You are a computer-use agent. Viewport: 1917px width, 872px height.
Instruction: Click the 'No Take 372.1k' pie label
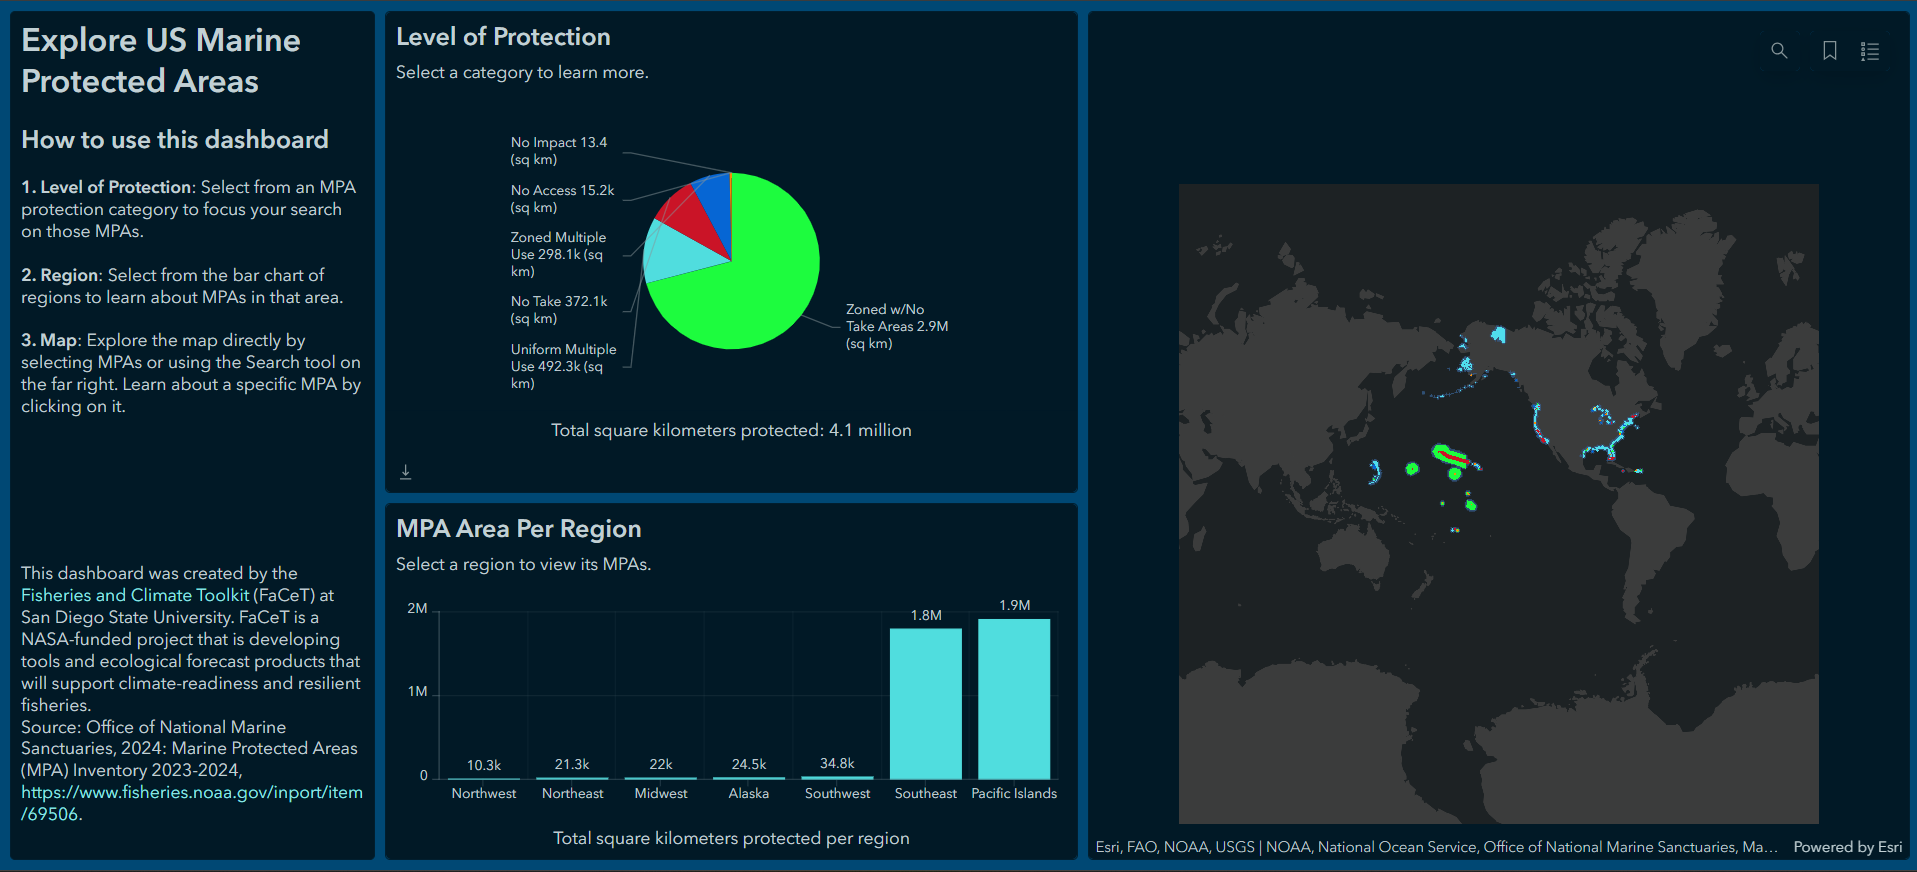pos(559,310)
